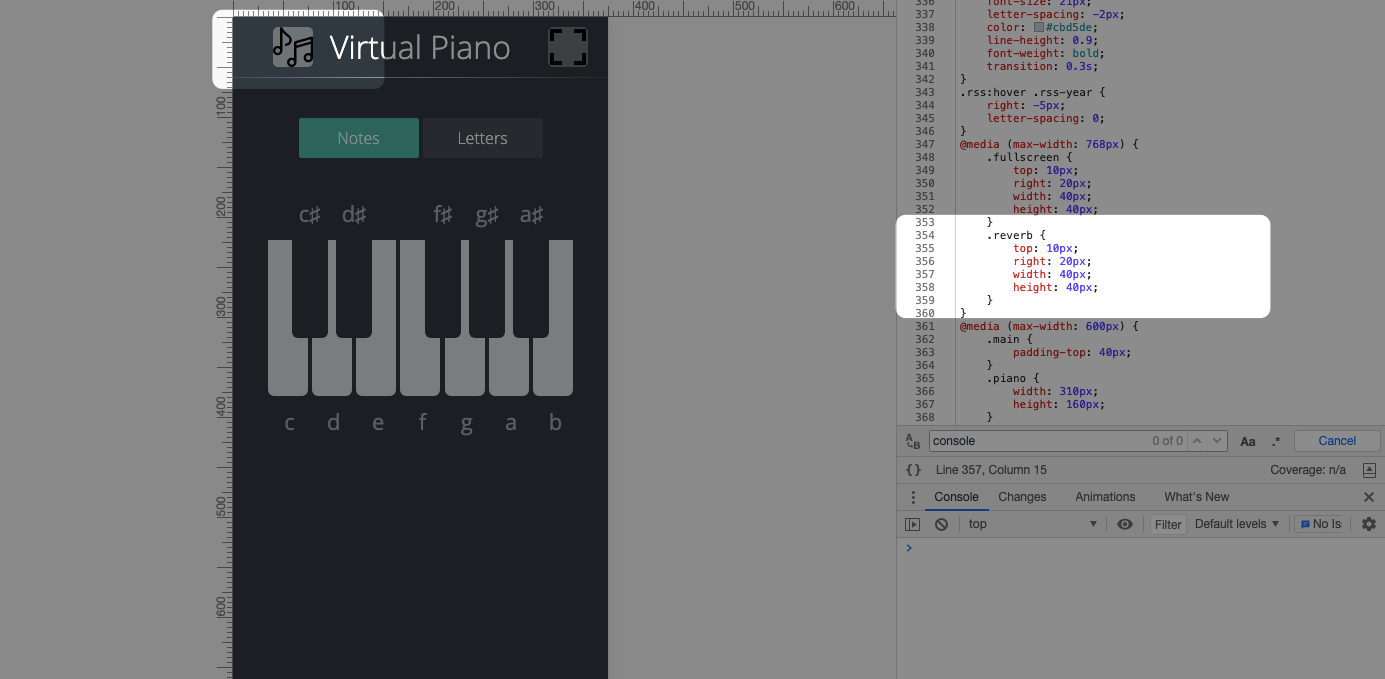The image size is (1385, 679).
Task: Create live expression with eye icon
Action: point(1125,524)
